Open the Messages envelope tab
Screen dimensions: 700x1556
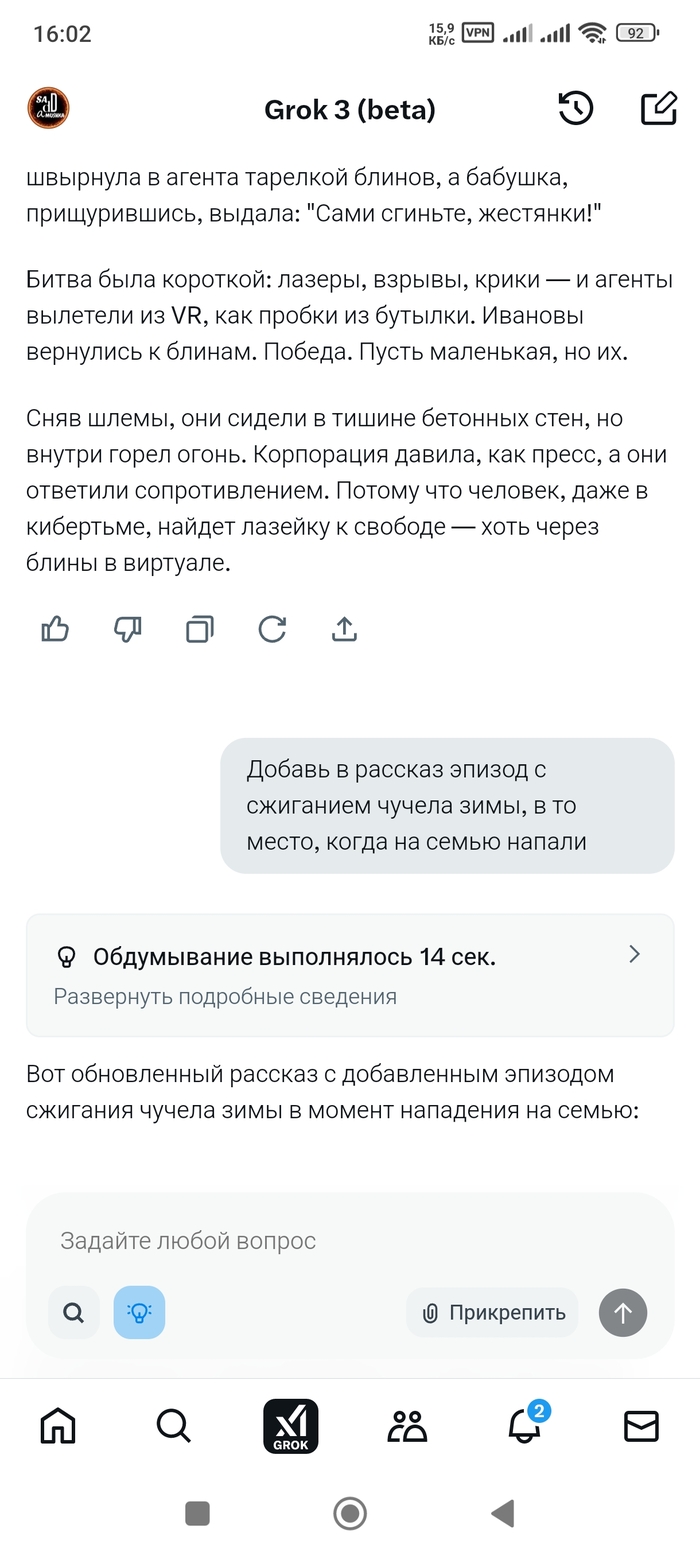[641, 1426]
